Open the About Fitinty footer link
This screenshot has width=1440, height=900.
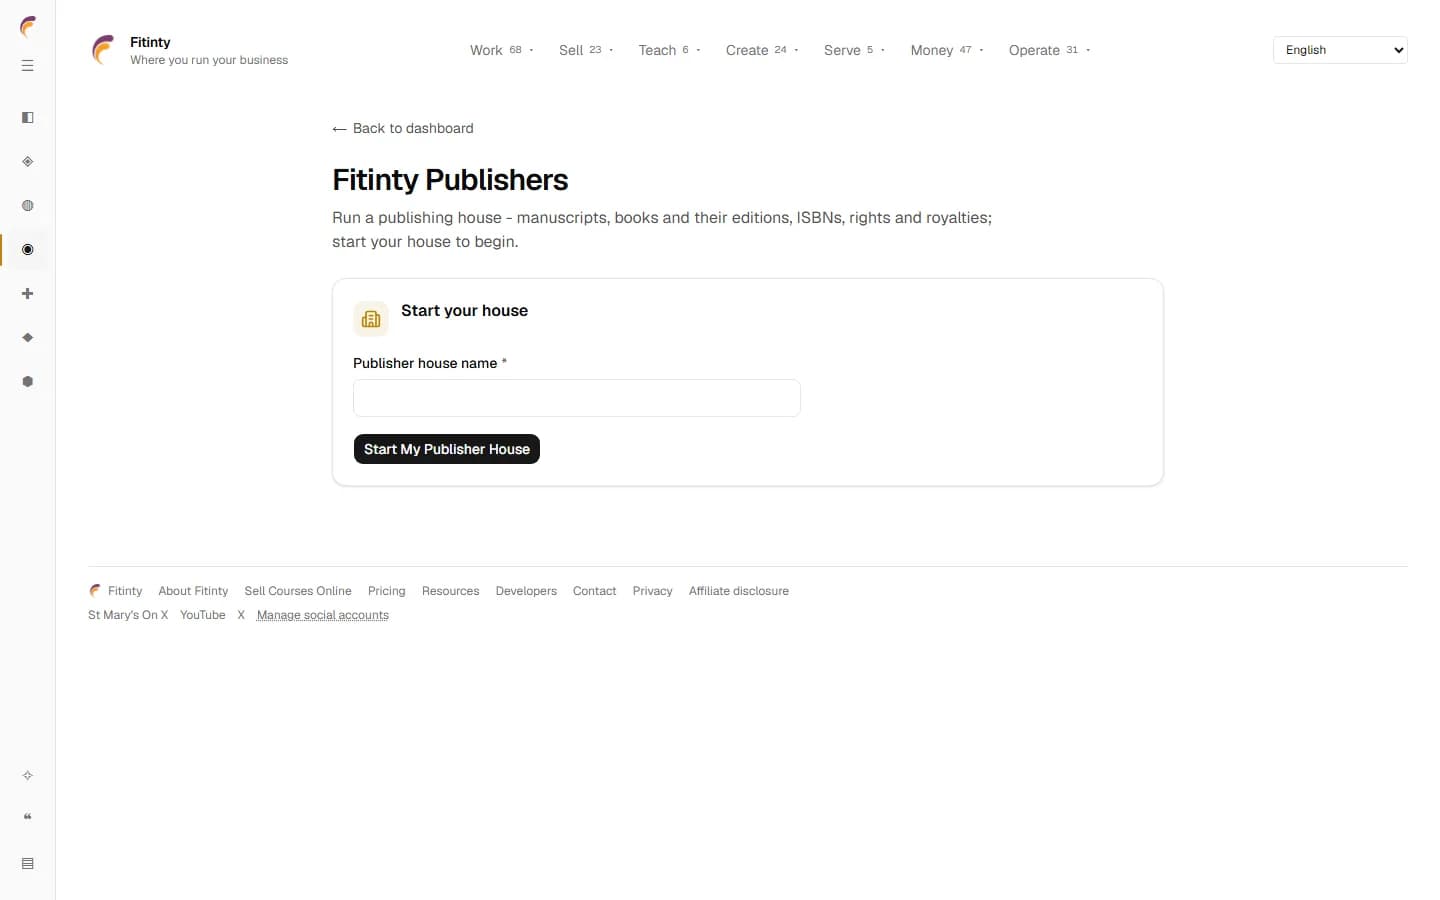point(193,591)
